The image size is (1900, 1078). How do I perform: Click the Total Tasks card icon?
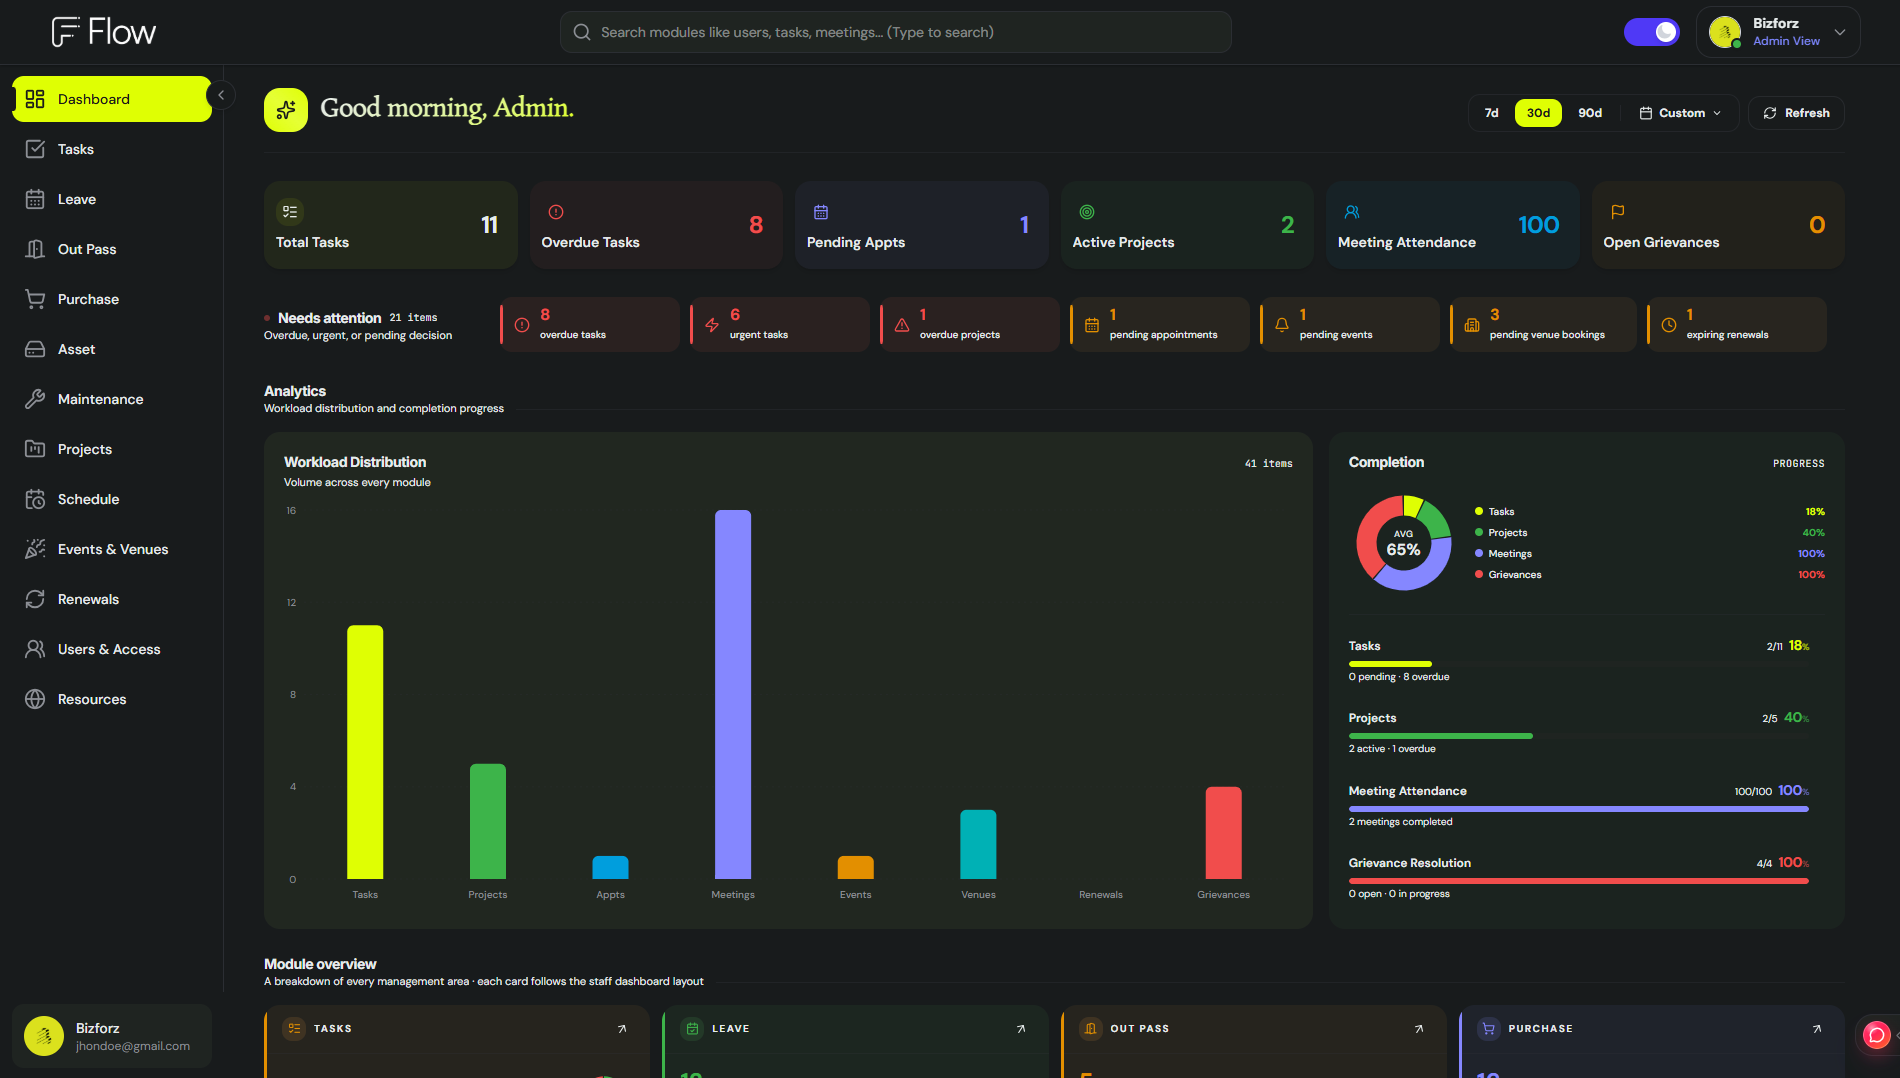290,212
